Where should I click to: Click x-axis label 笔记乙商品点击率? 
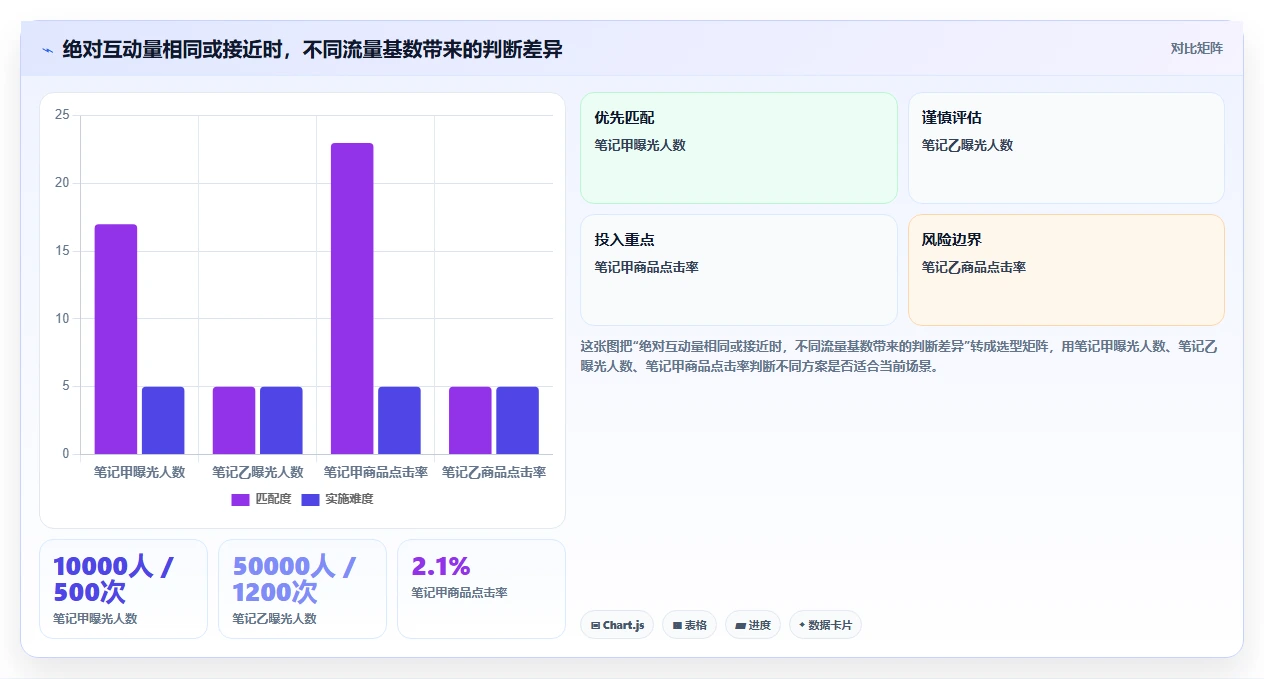click(x=493, y=472)
